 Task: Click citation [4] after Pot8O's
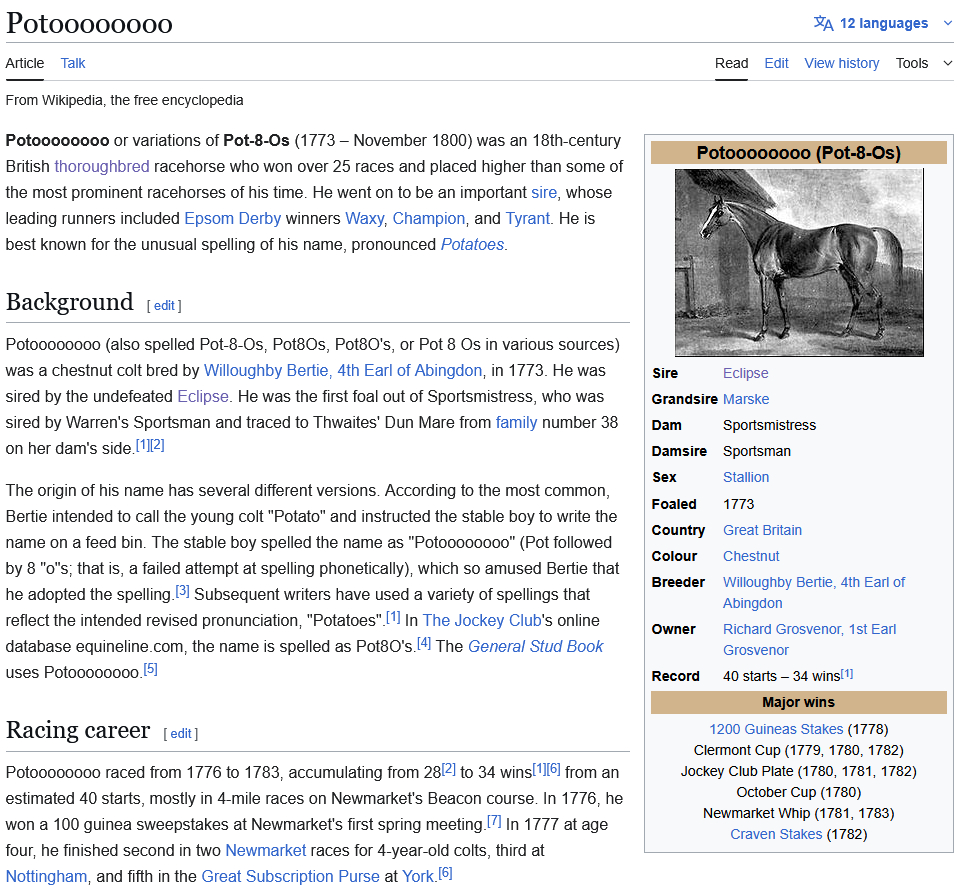click(x=424, y=643)
